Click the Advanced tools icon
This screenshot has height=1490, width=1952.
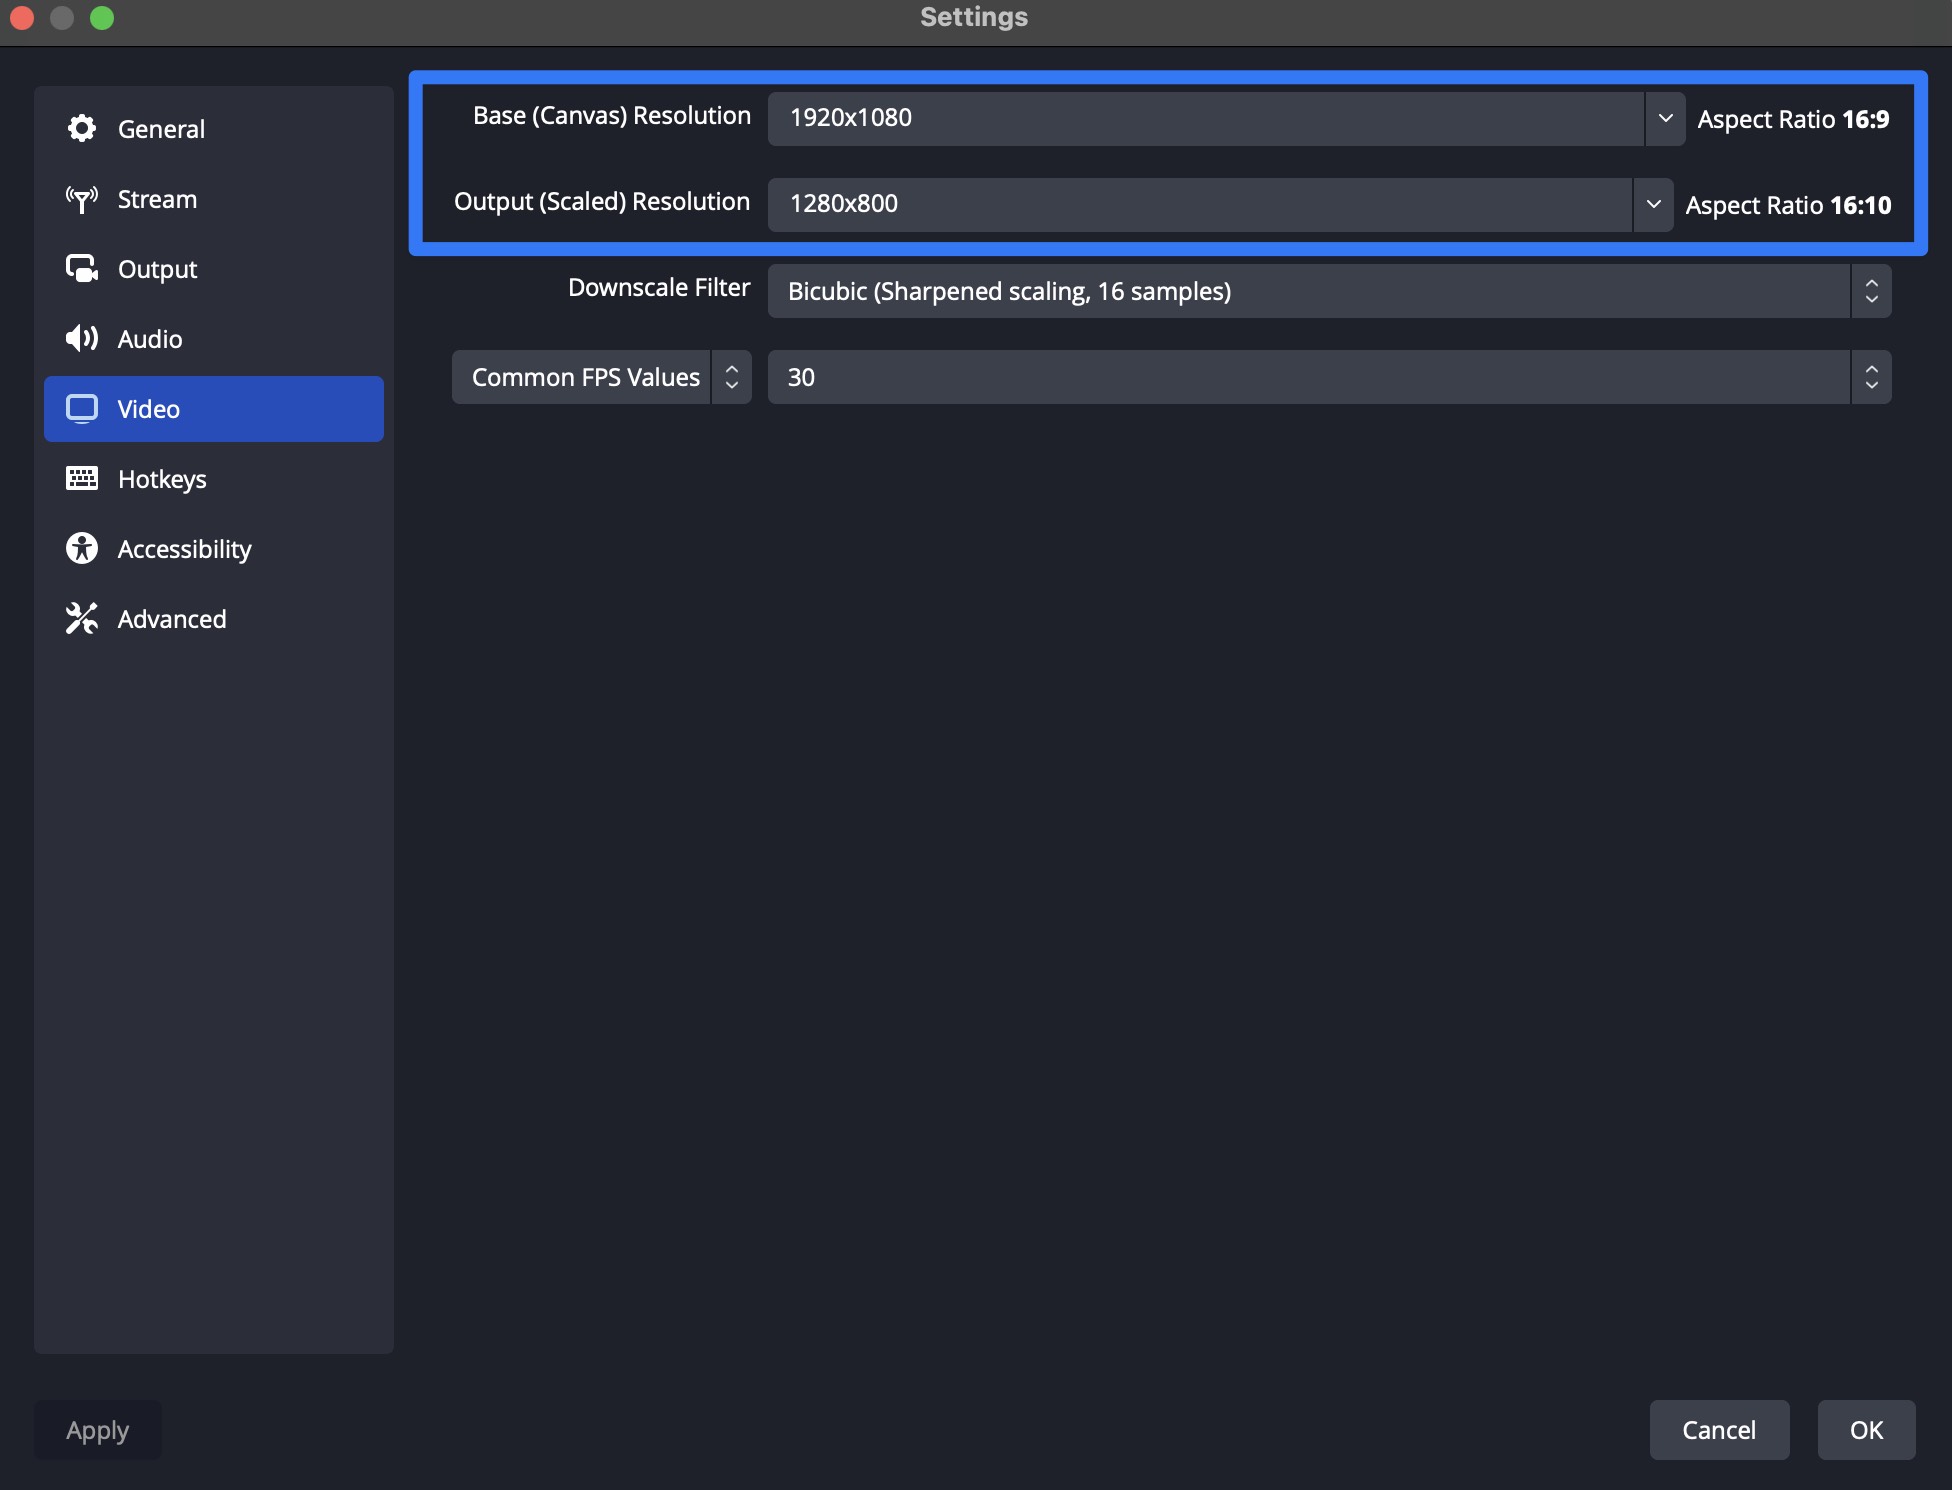pos(81,618)
